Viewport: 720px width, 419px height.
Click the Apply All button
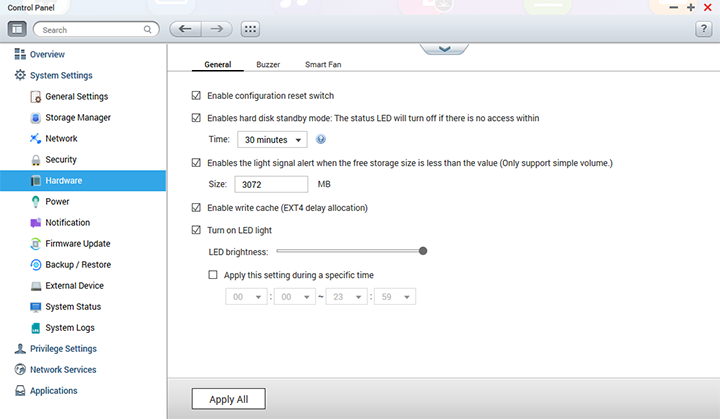(229, 399)
